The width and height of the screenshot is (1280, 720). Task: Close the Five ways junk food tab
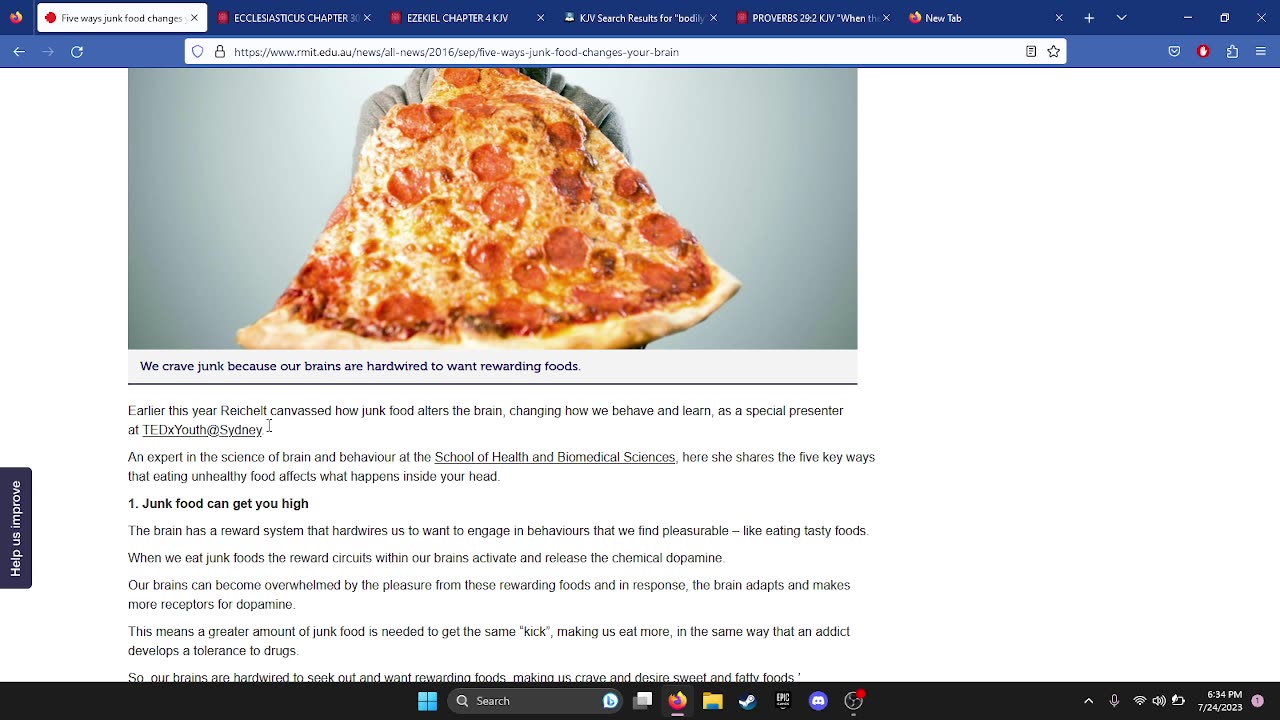pyautogui.click(x=194, y=18)
